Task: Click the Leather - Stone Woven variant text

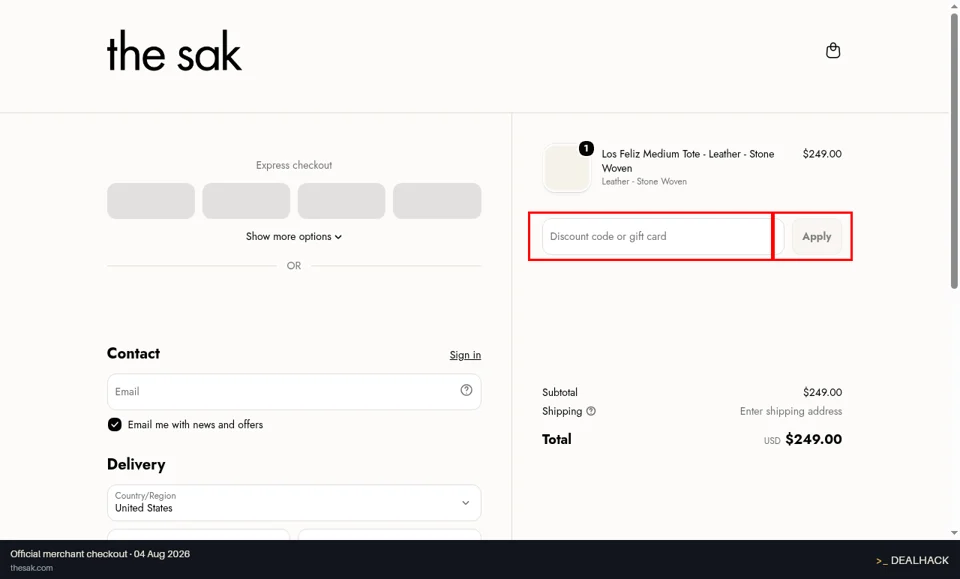Action: (x=644, y=182)
